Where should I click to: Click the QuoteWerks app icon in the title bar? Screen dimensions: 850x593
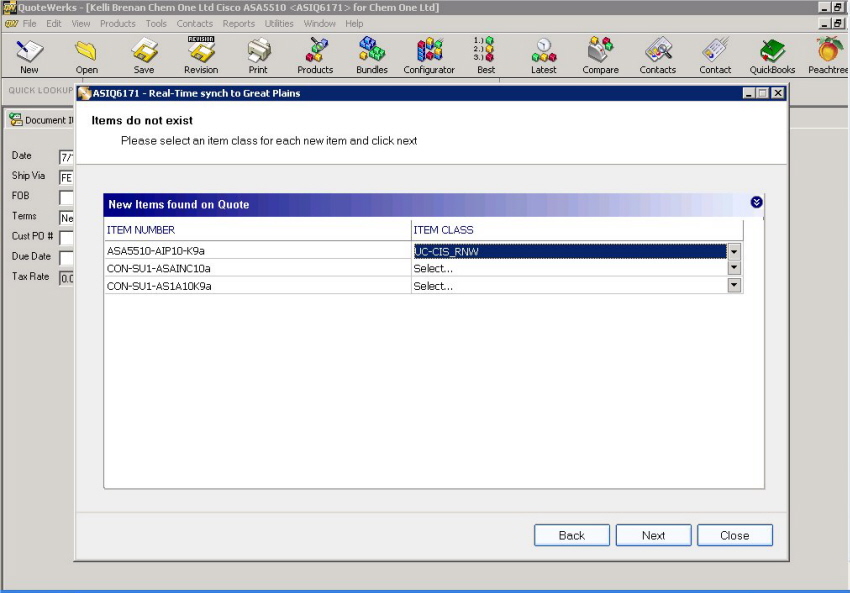(x=9, y=8)
